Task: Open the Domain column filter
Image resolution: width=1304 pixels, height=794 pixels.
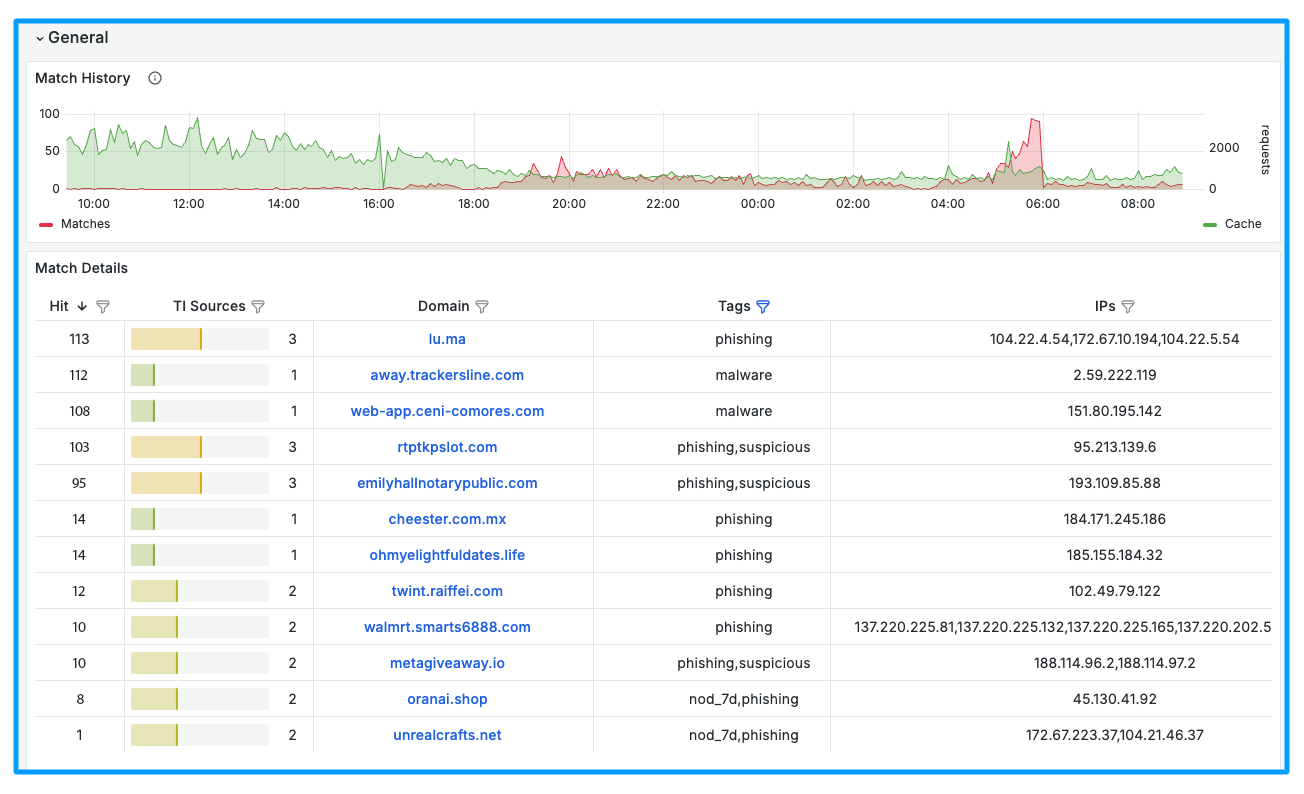Action: click(483, 307)
